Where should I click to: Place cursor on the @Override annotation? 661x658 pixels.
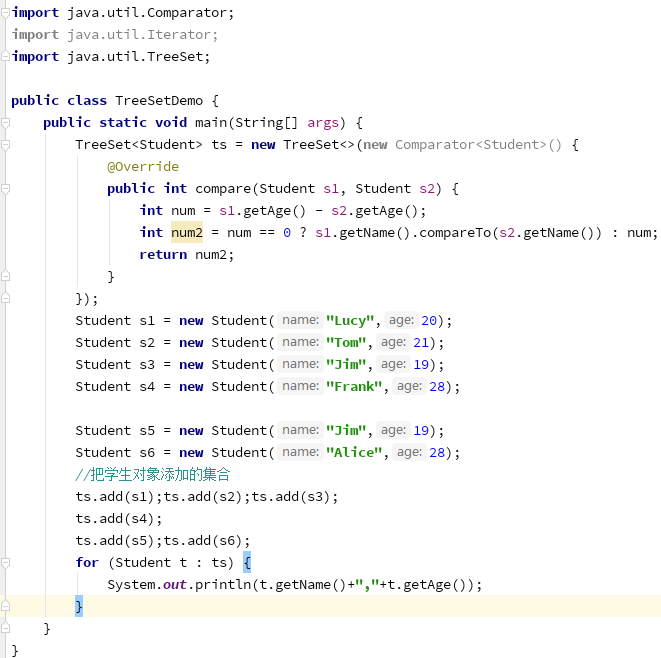click(x=143, y=167)
